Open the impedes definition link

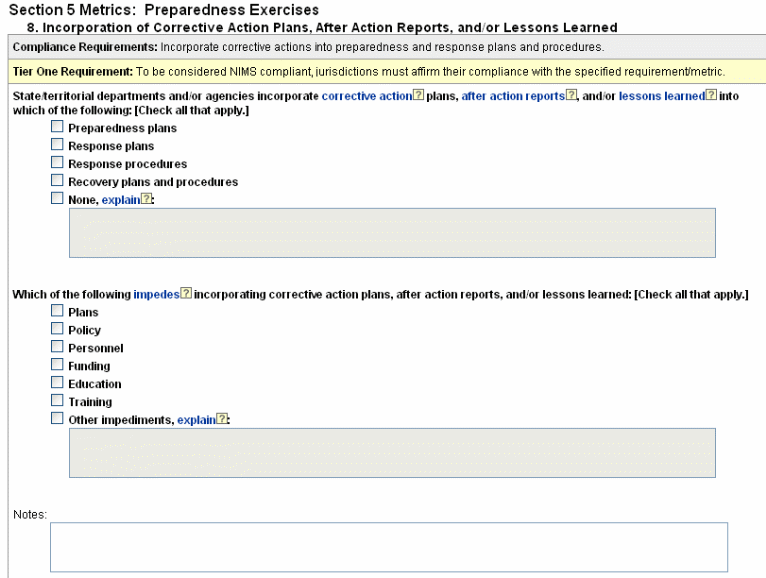[155, 295]
